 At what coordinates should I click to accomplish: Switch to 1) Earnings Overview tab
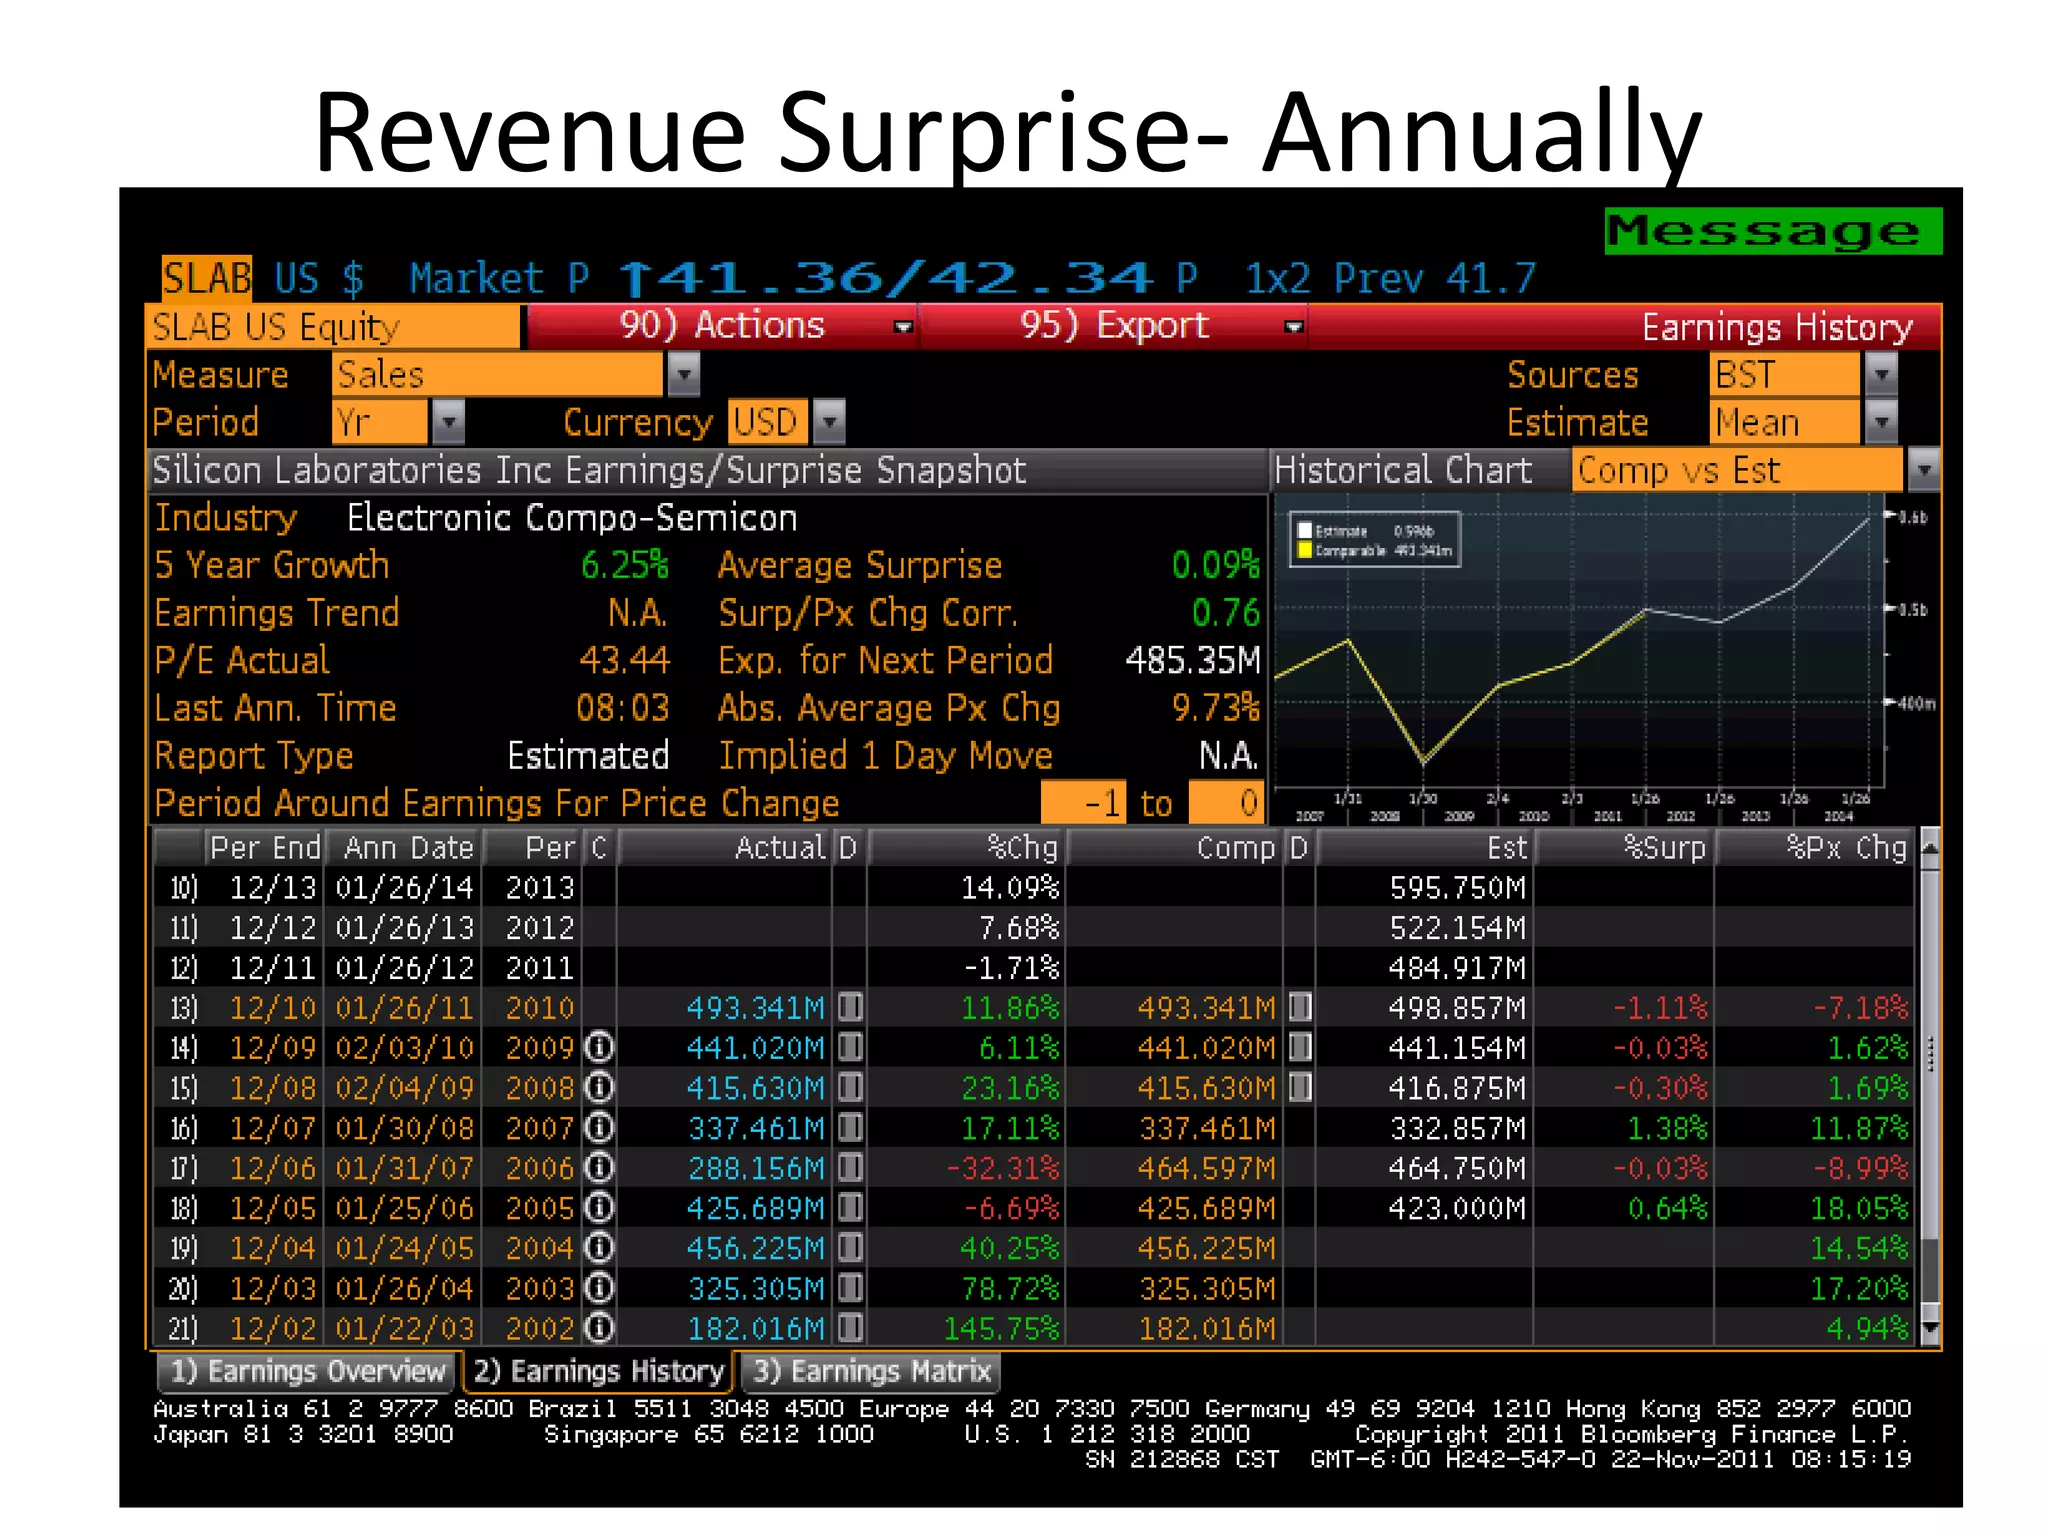pyautogui.click(x=307, y=1371)
